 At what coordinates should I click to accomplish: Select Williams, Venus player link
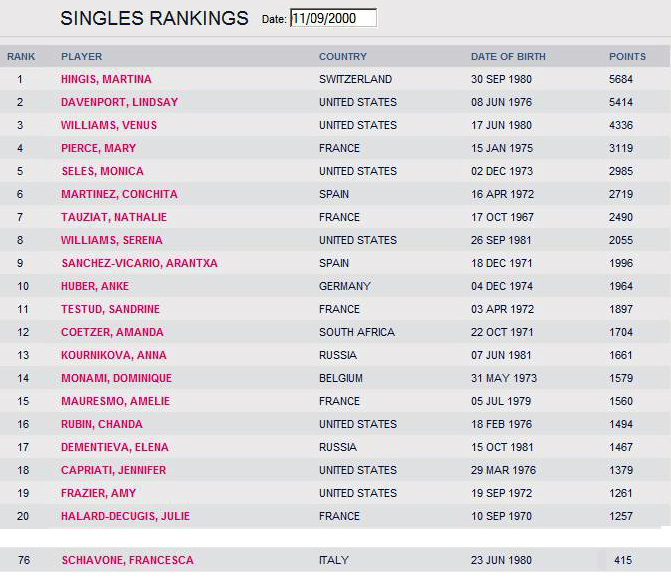109,125
